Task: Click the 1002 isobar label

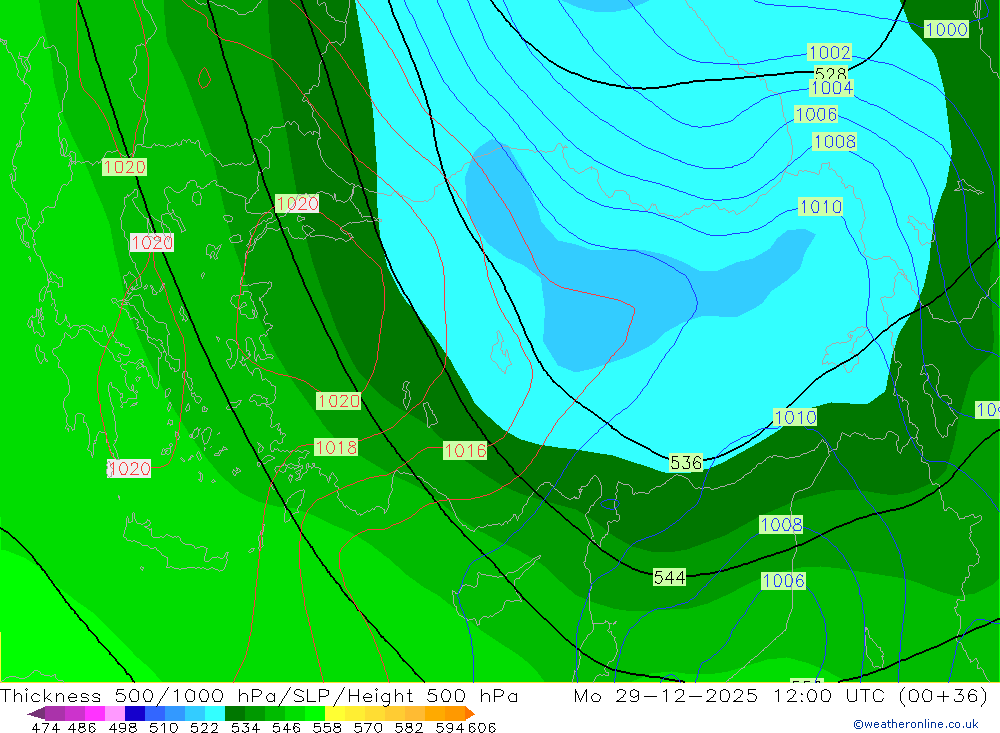Action: tap(829, 52)
